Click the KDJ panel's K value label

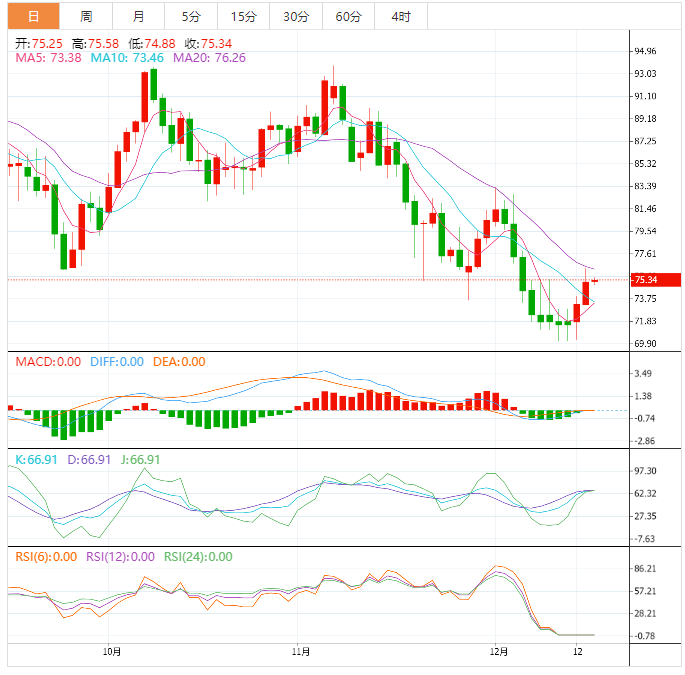tap(35, 460)
